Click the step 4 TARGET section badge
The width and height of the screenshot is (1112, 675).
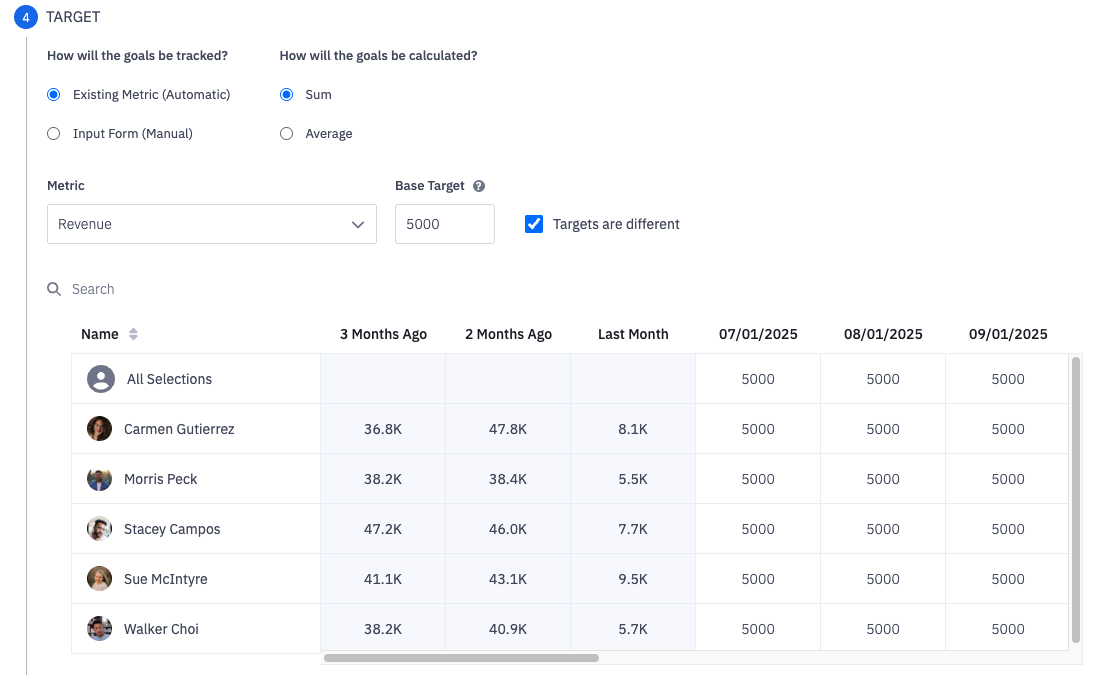26,17
